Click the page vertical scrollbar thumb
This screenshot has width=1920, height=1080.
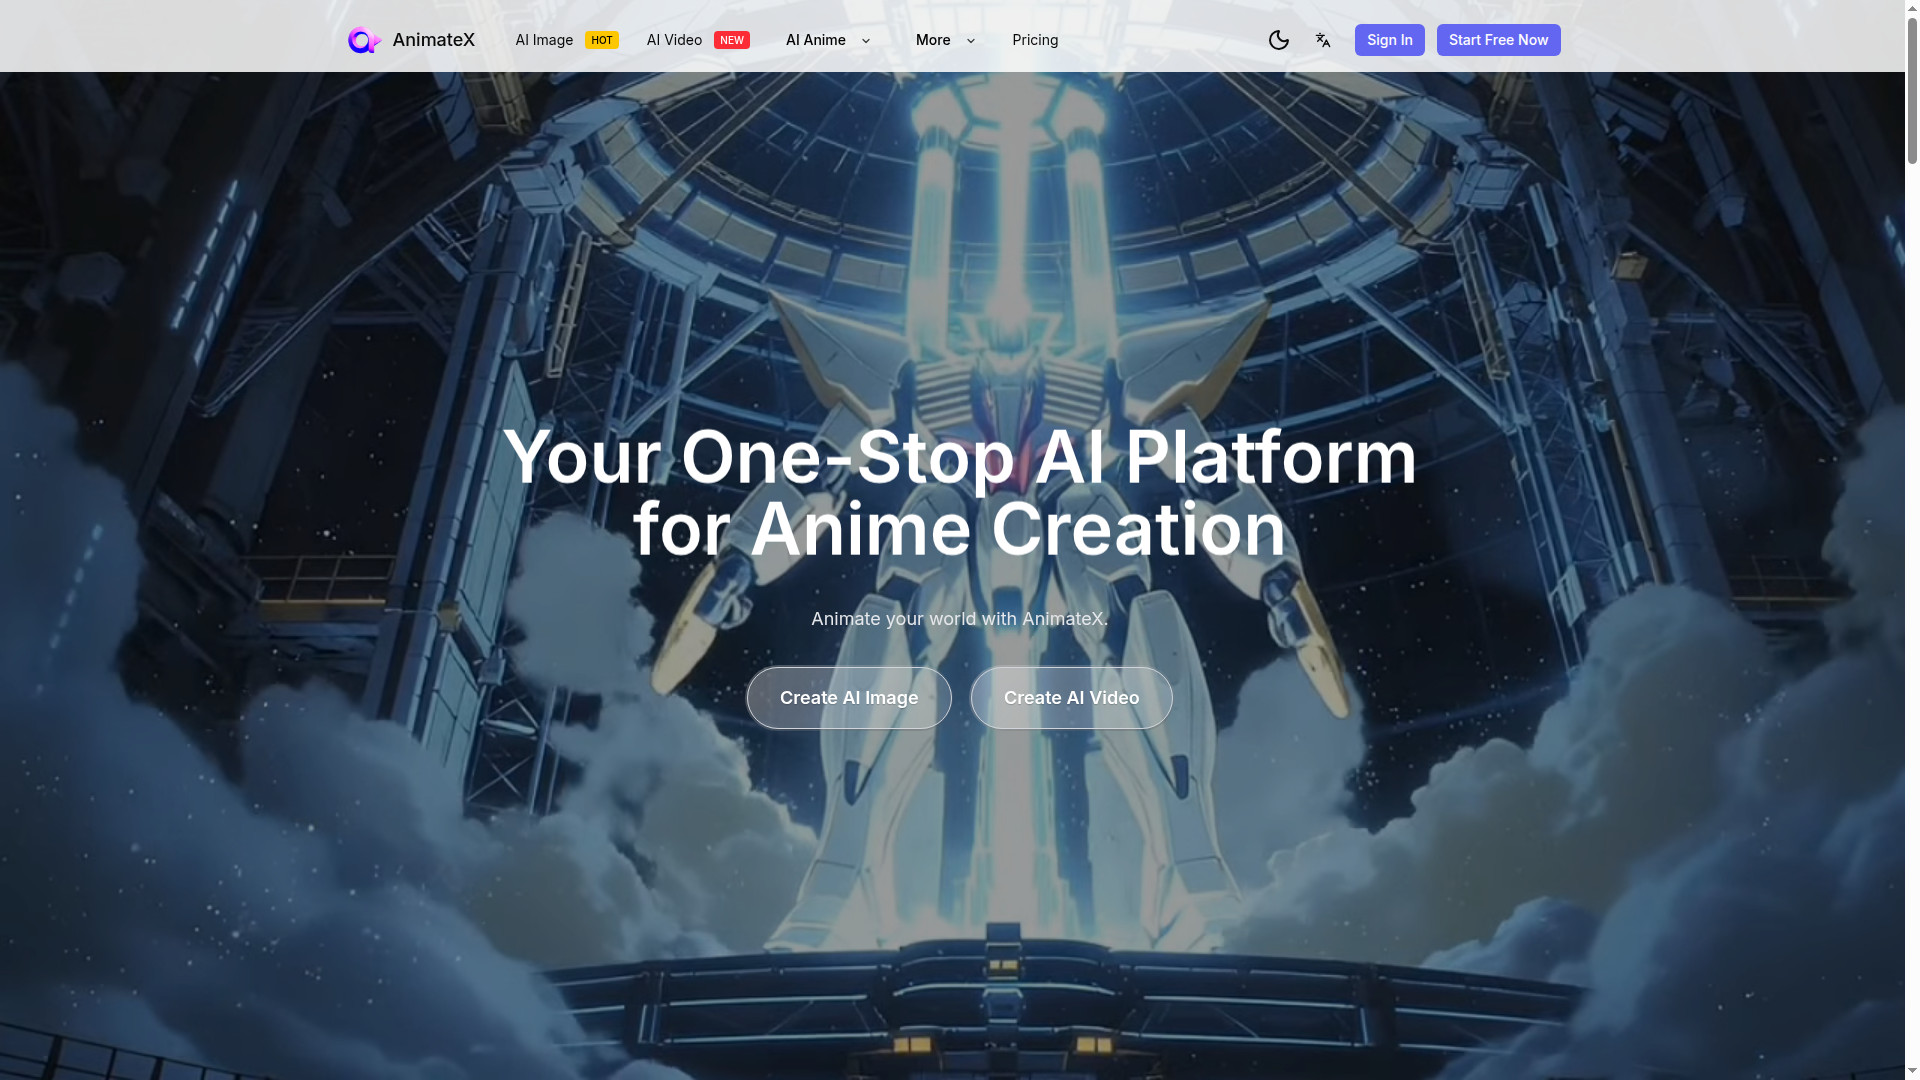point(1912,90)
